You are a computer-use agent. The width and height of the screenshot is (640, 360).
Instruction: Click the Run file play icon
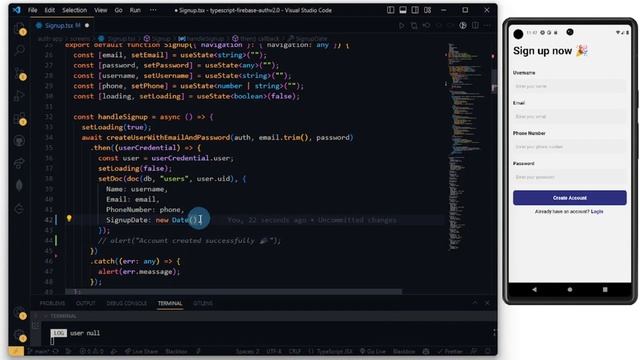[402, 25]
